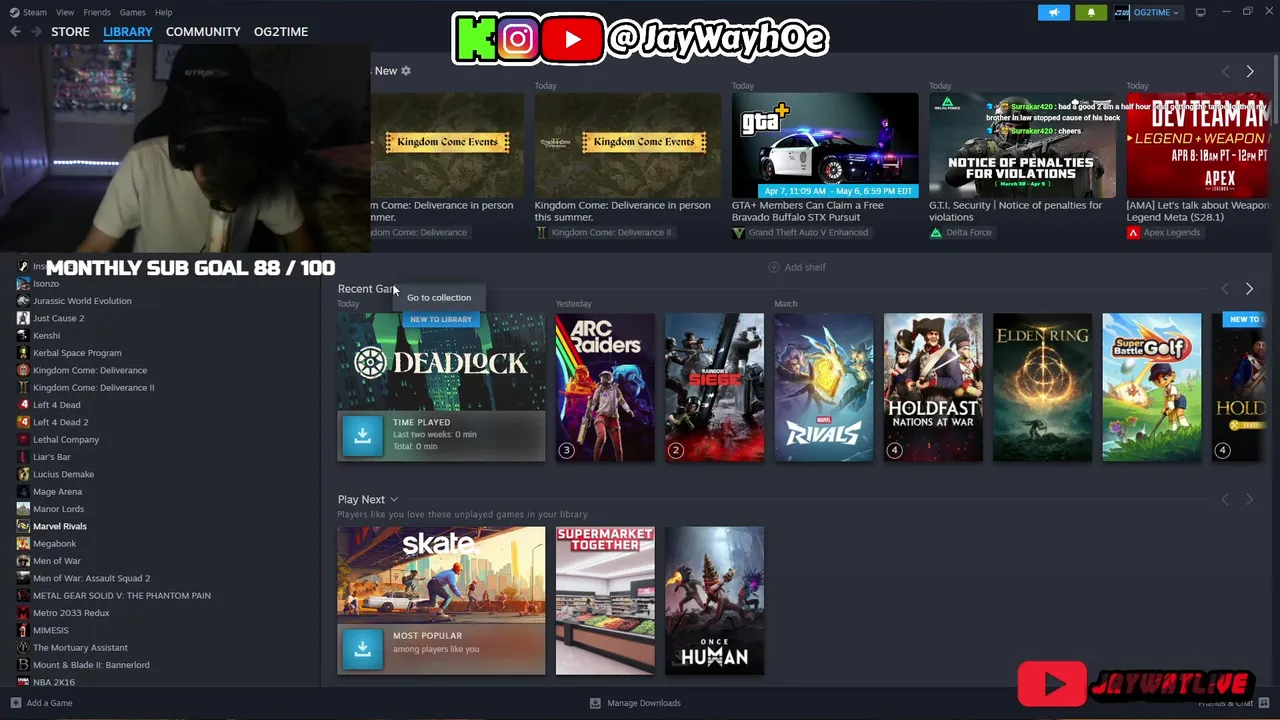Click the Kingdom Come: Deliverance II news icon

click(541, 232)
